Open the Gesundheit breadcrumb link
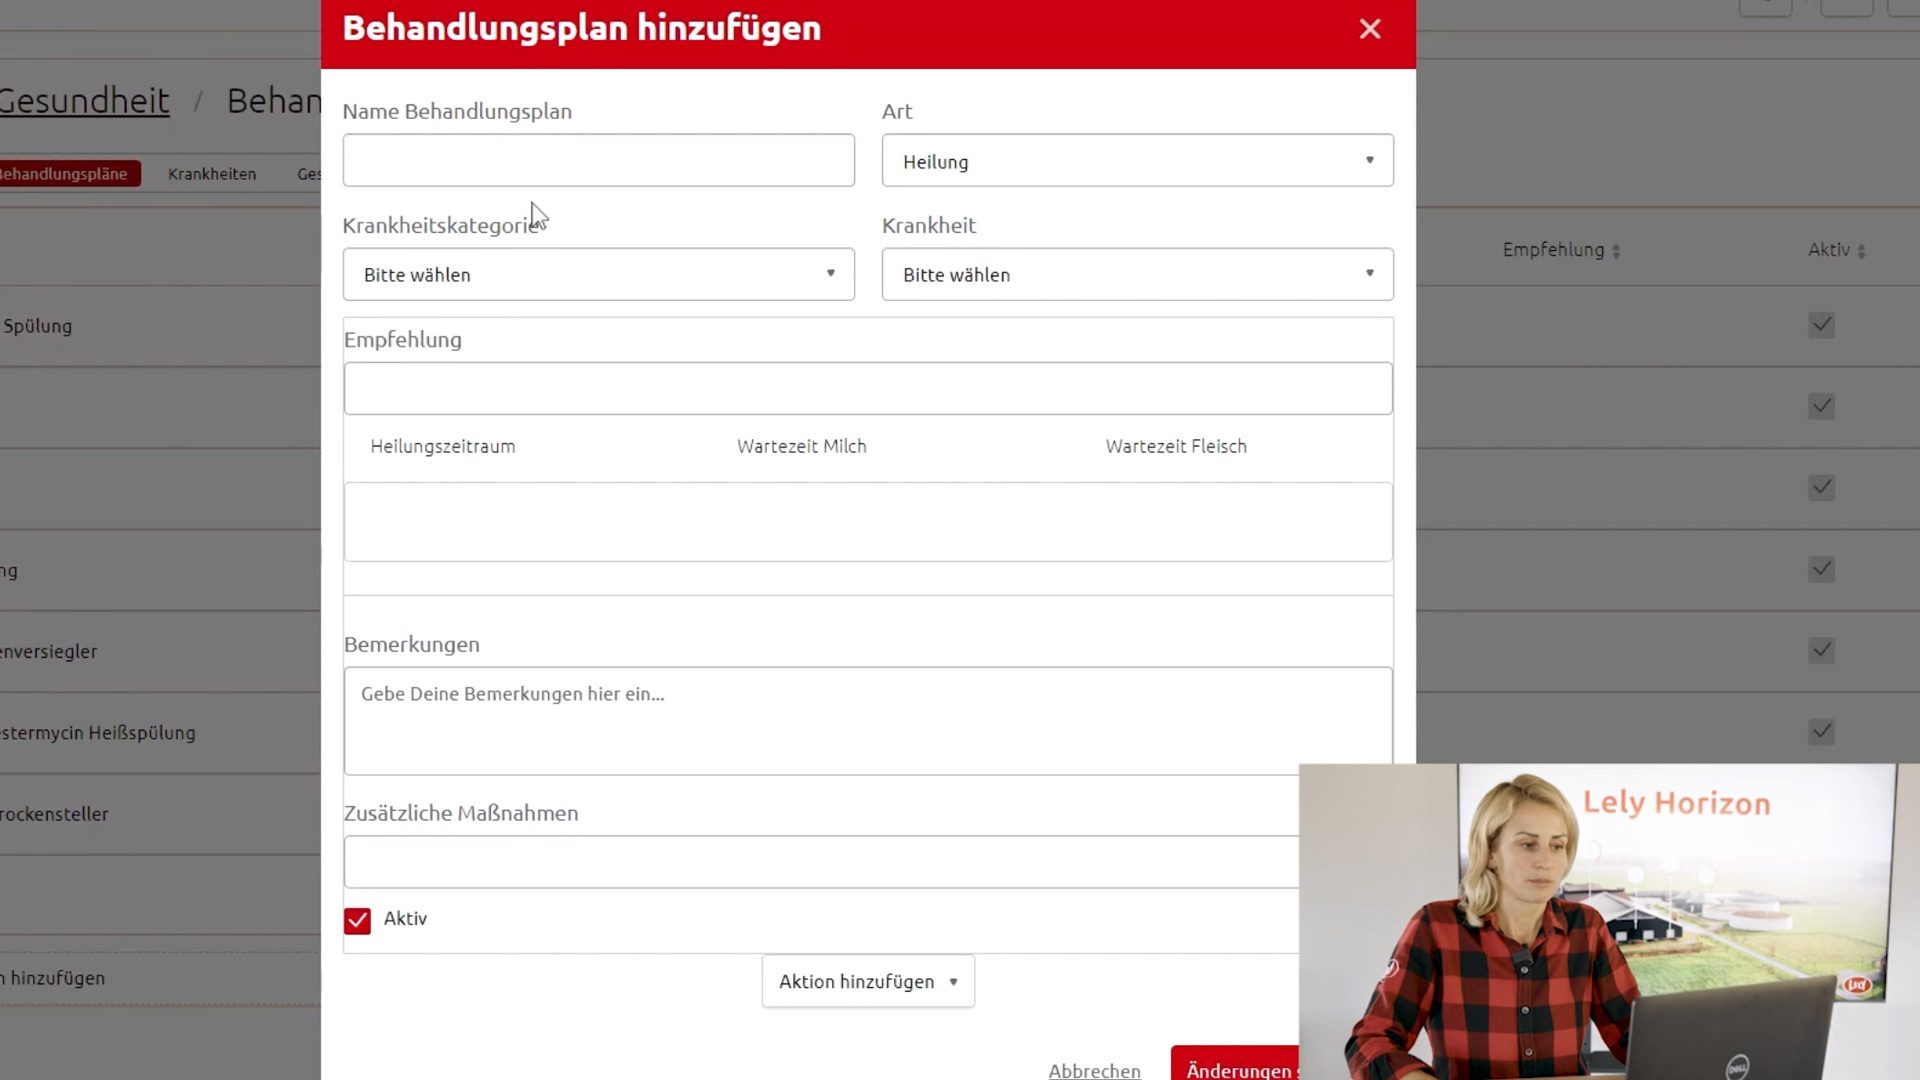This screenshot has height=1080, width=1920. pyautogui.click(x=84, y=101)
